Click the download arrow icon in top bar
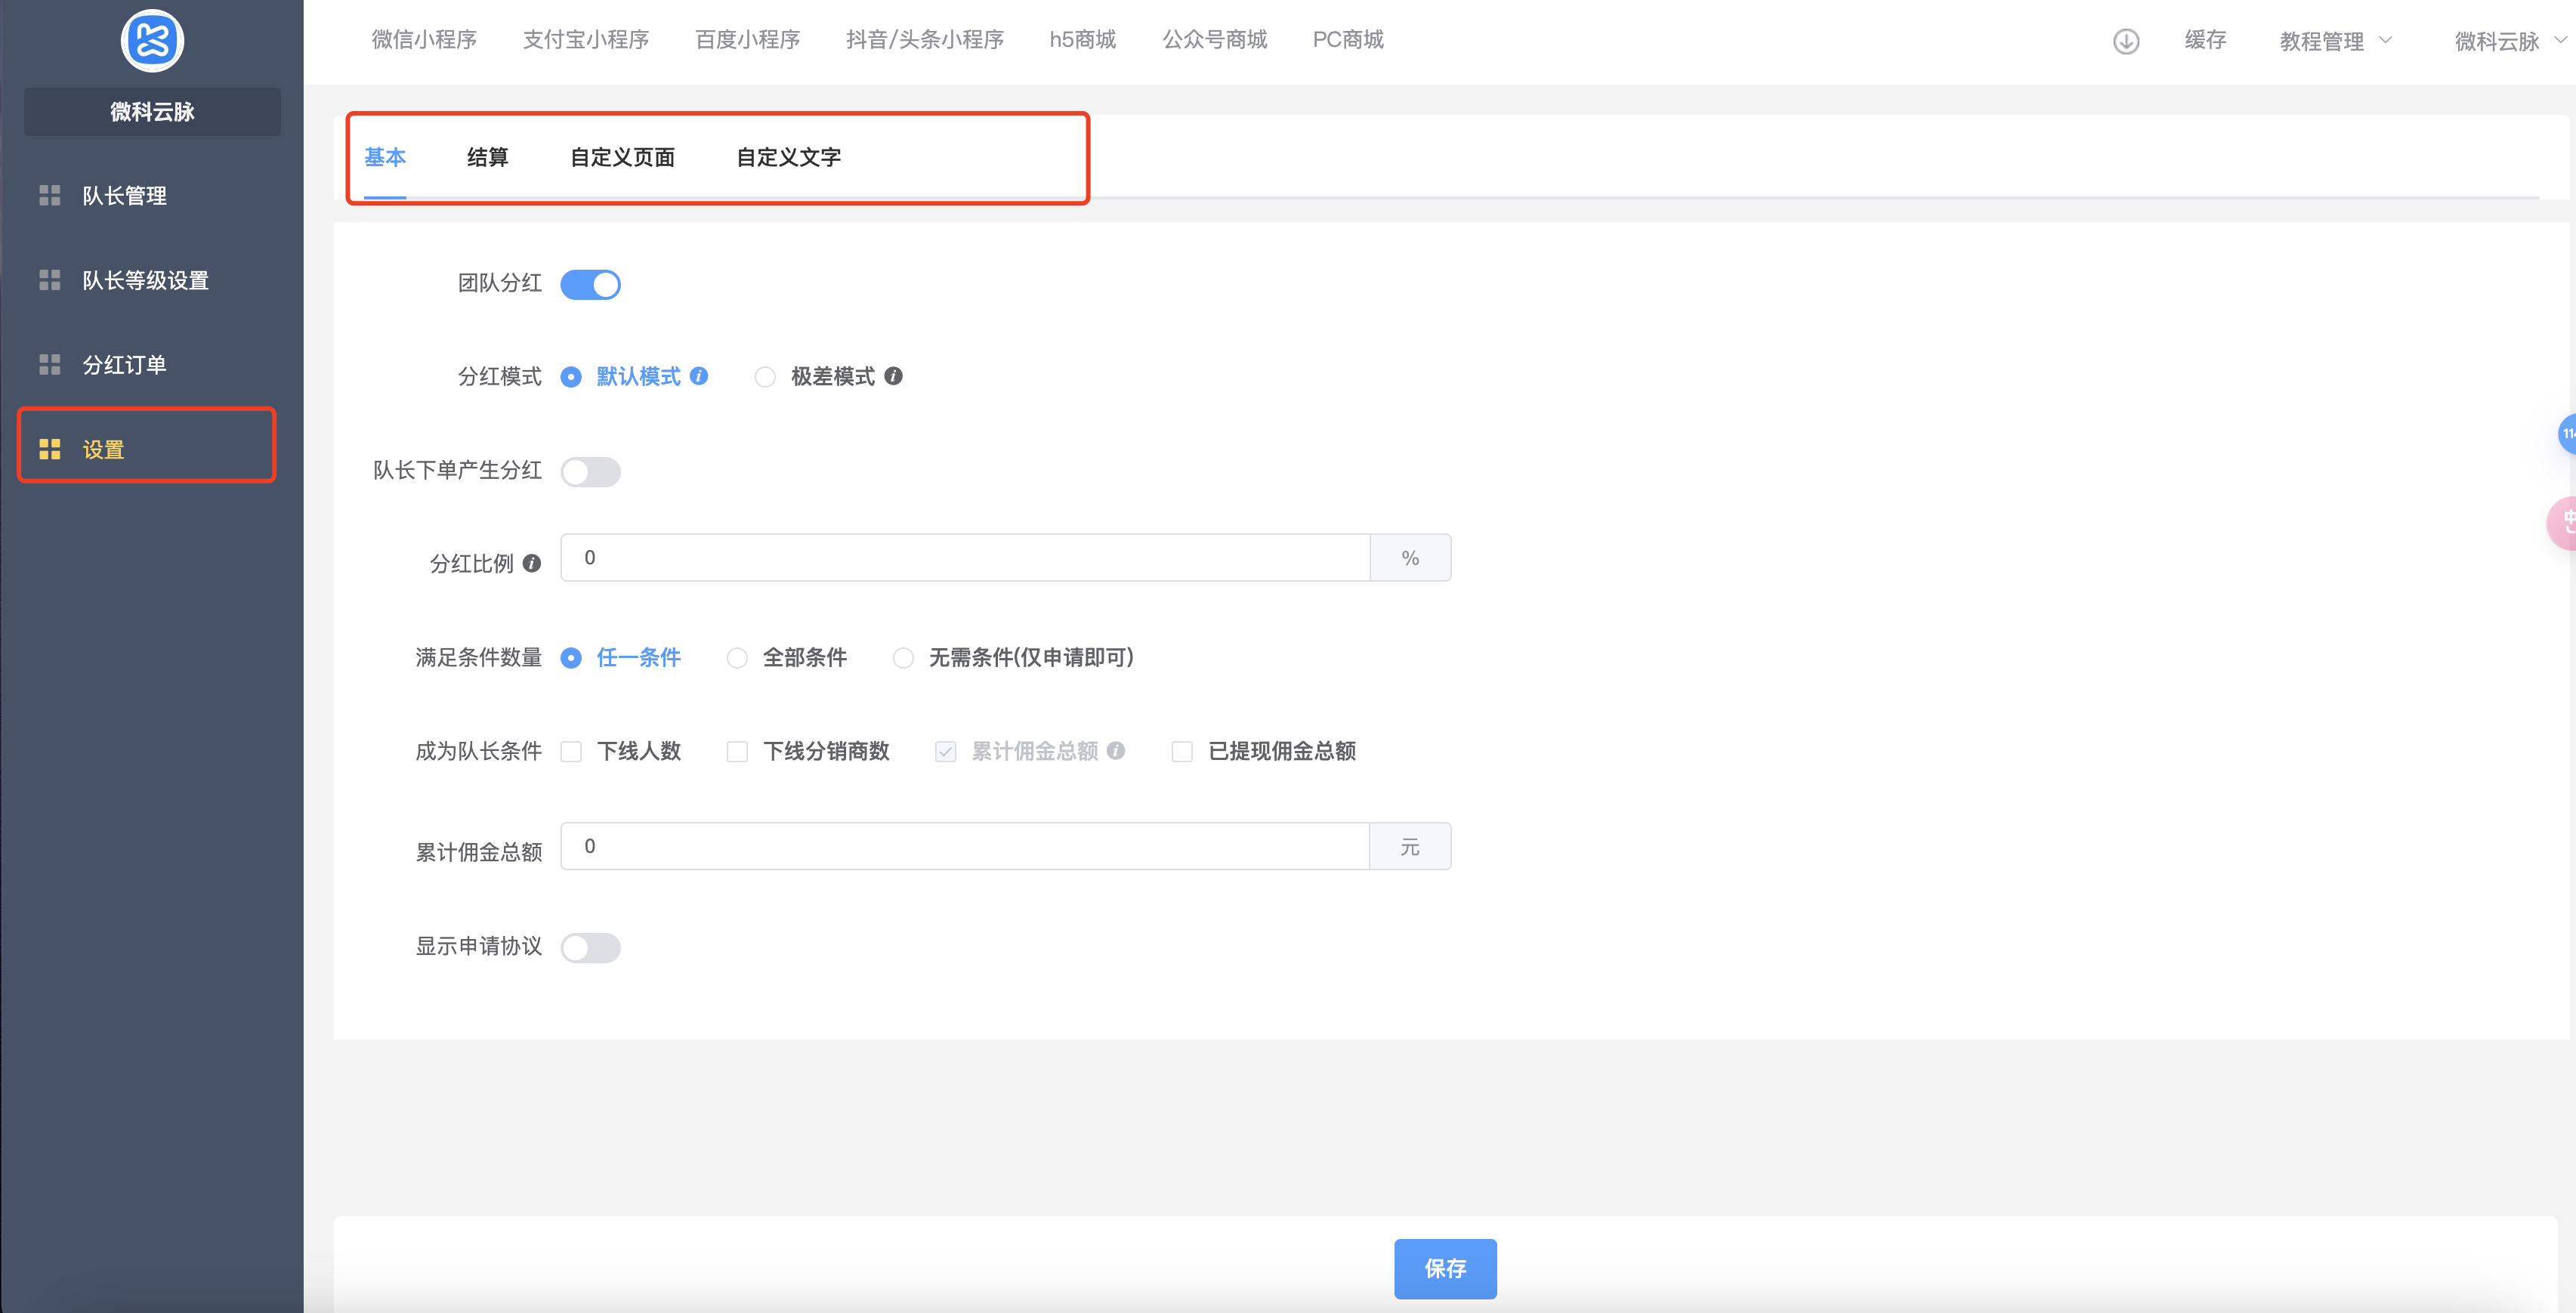Screen dimensions: 2576x1313 pyautogui.click(x=2126, y=41)
